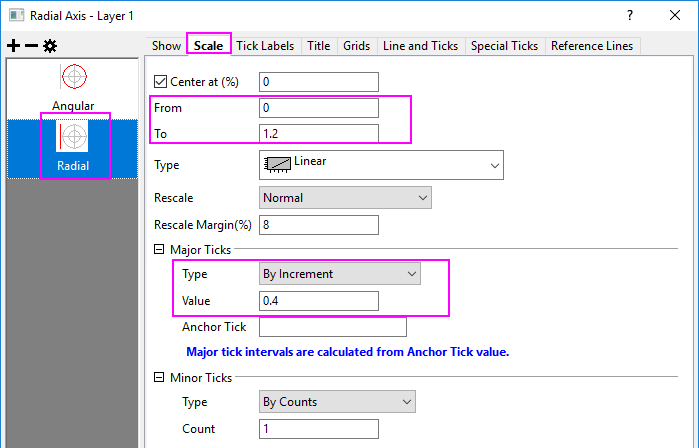699x448 pixels.
Task: Close the Radial Axis dialog
Action: coord(675,15)
